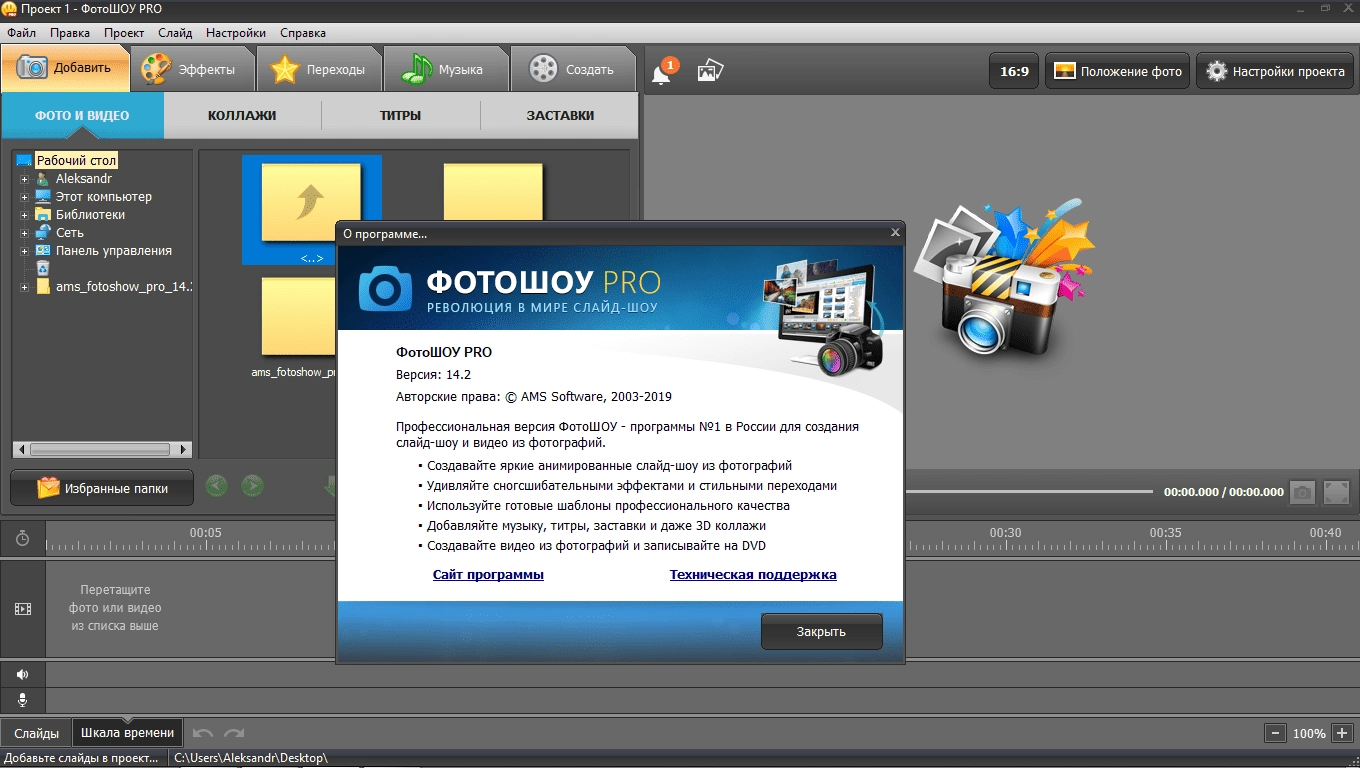Image resolution: width=1360 pixels, height=768 pixels.
Task: Click the Положение фото button
Action: [x=1117, y=71]
